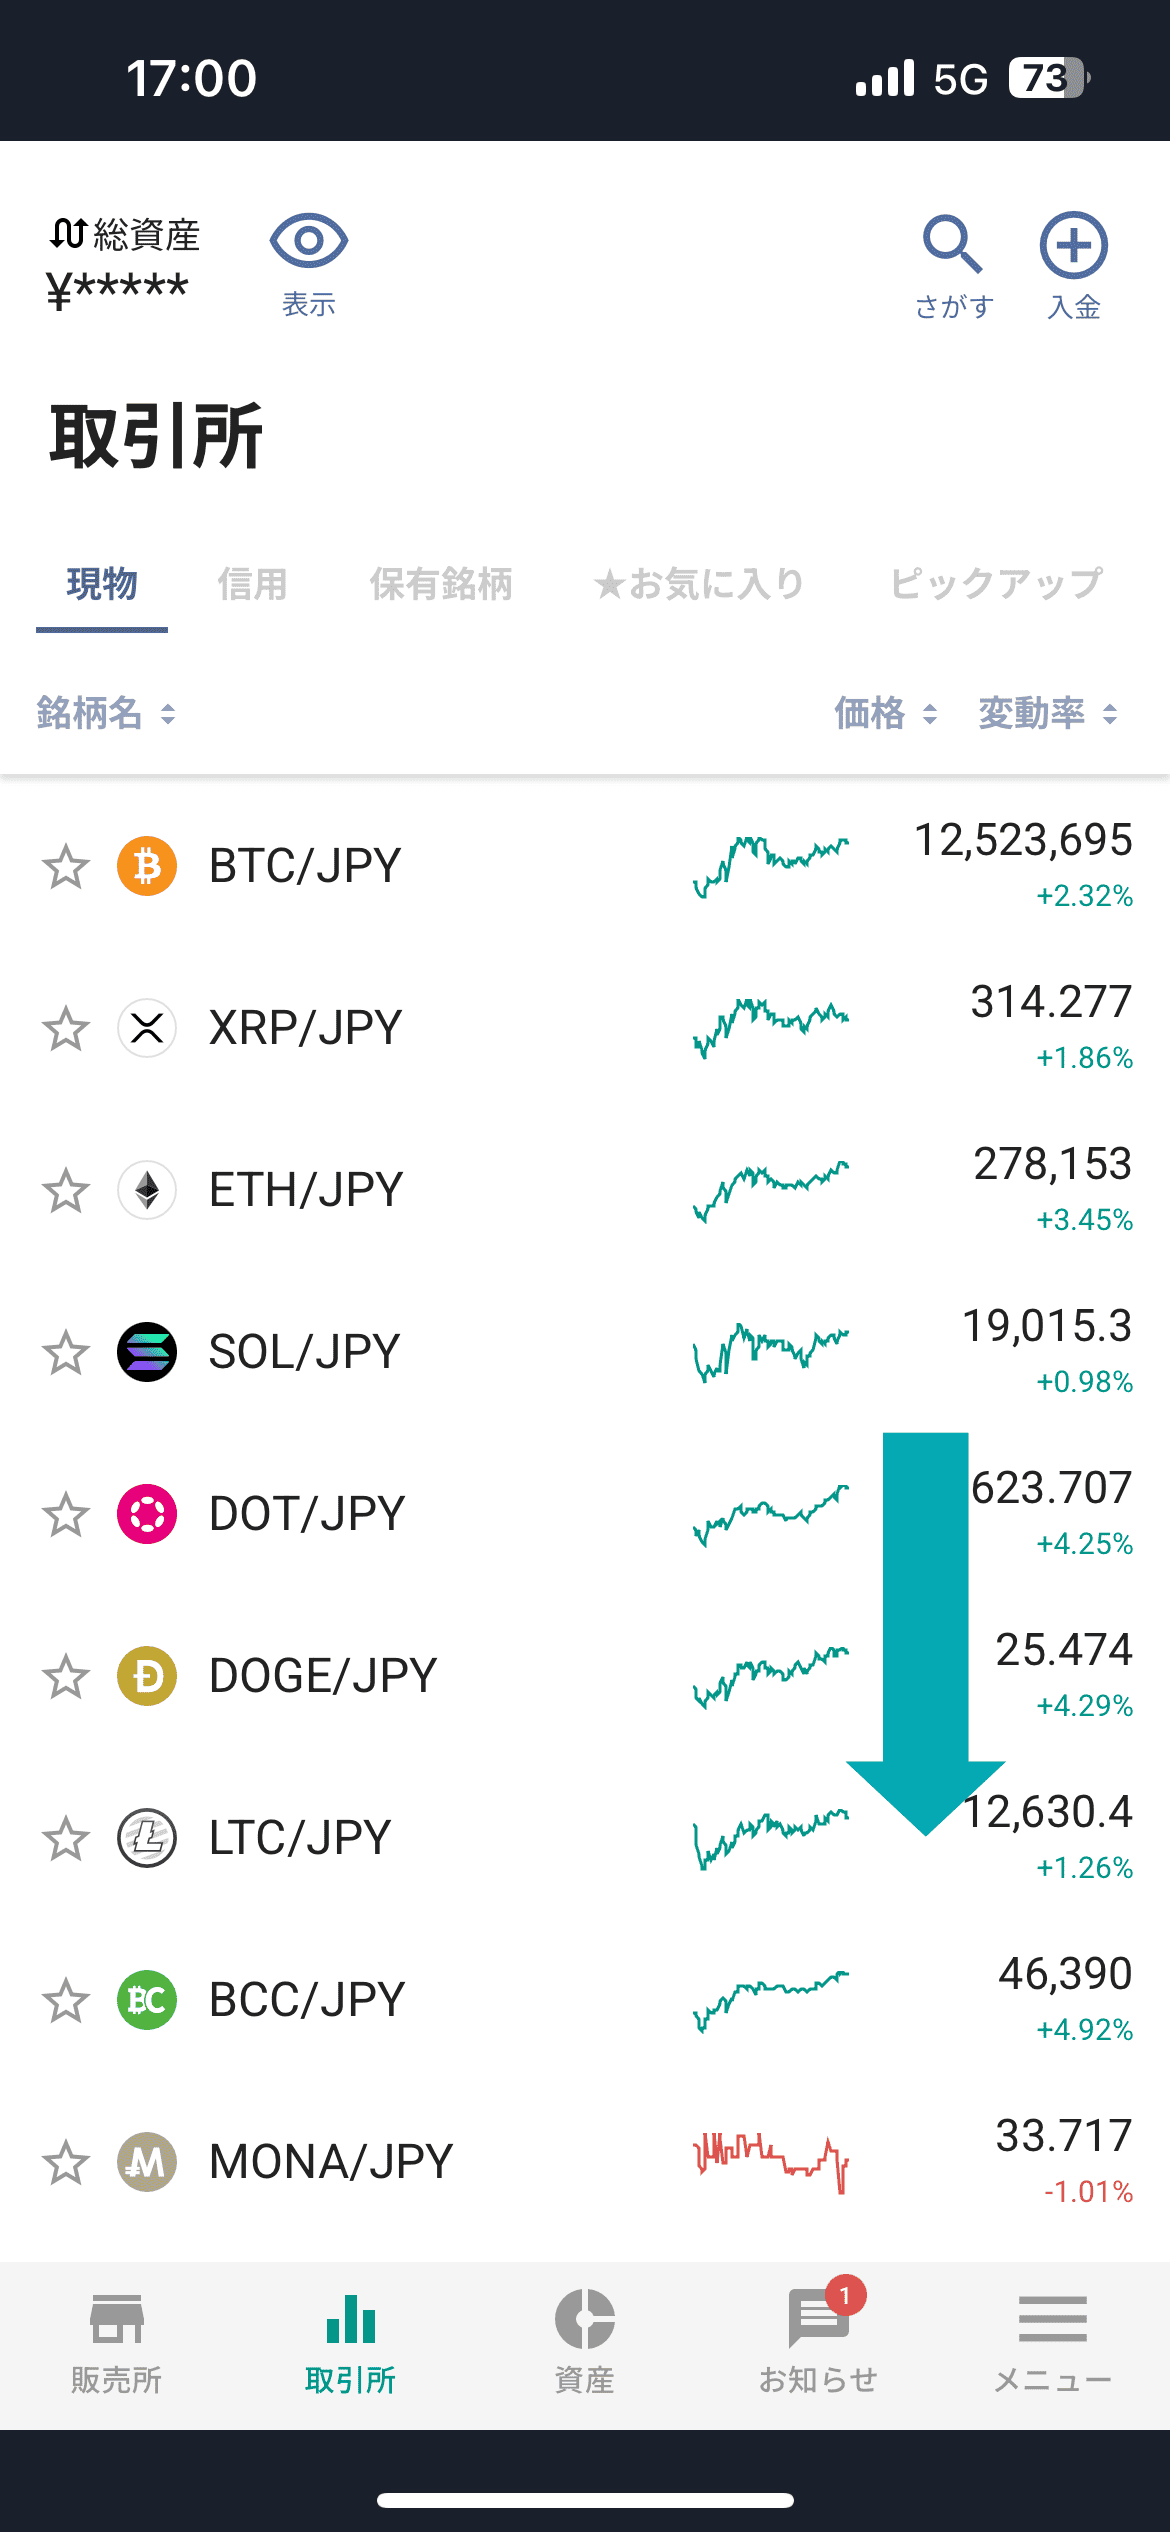Open deposit via plus circle icon
The height and width of the screenshot is (2532, 1170).
(1073, 246)
